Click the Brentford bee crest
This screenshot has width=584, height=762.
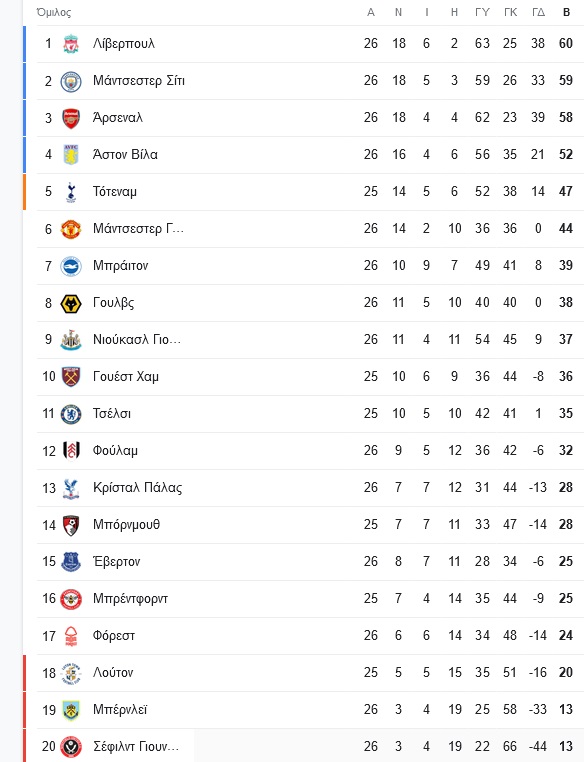(x=71, y=599)
